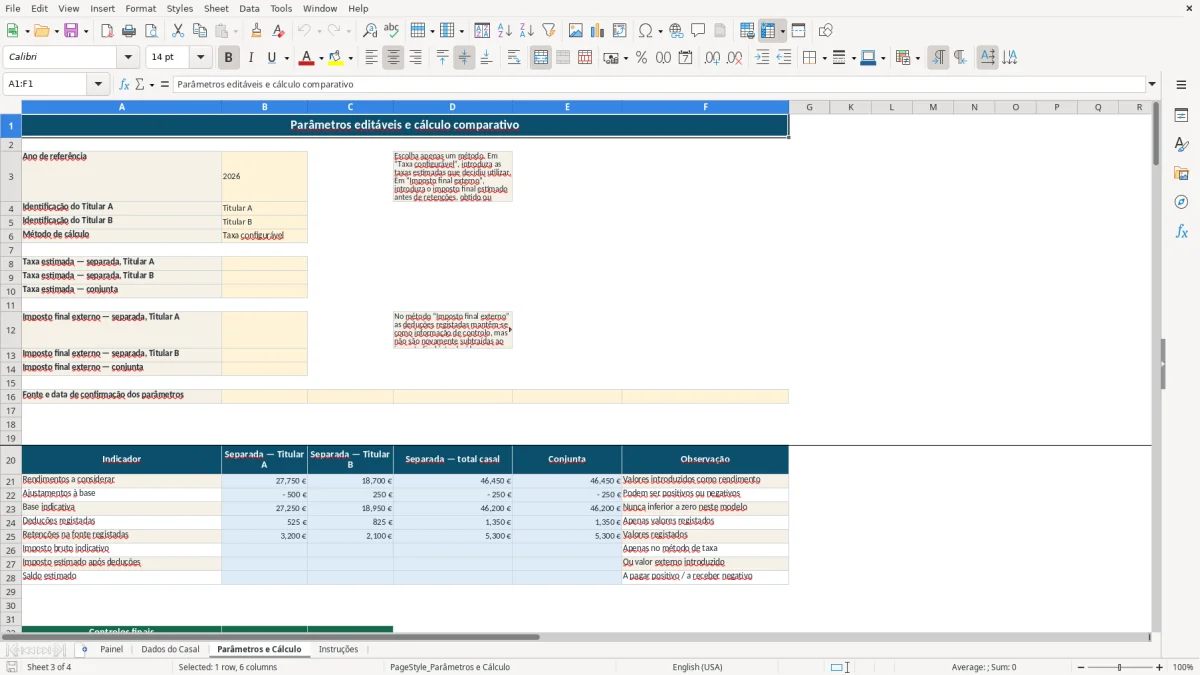This screenshot has height=675, width=1200.
Task: Toggle Wrap Text
Action: (x=514, y=58)
